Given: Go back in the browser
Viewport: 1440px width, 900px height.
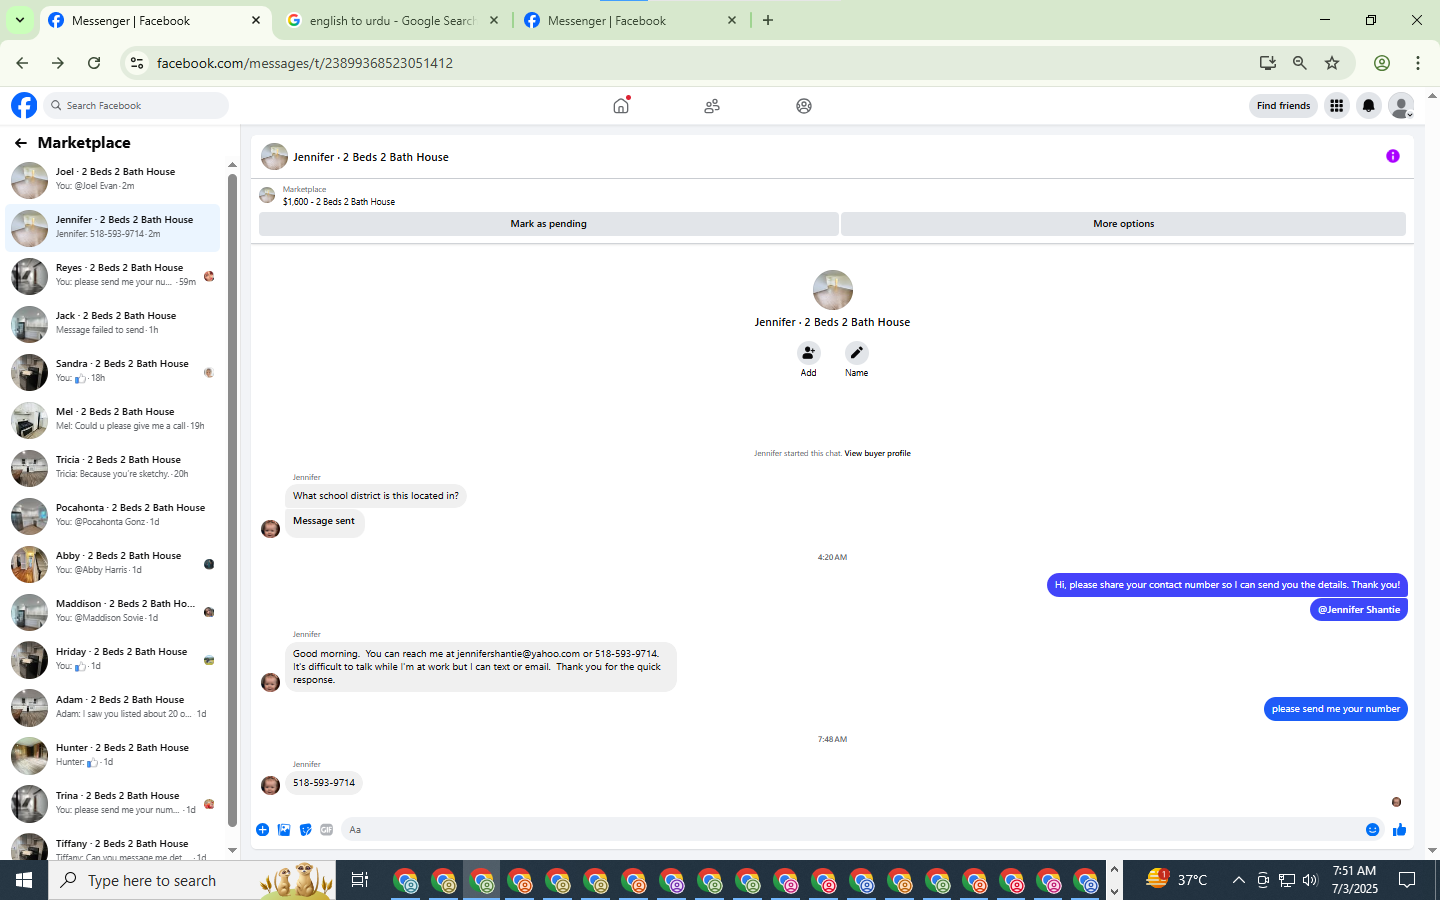Looking at the screenshot, I should [22, 63].
